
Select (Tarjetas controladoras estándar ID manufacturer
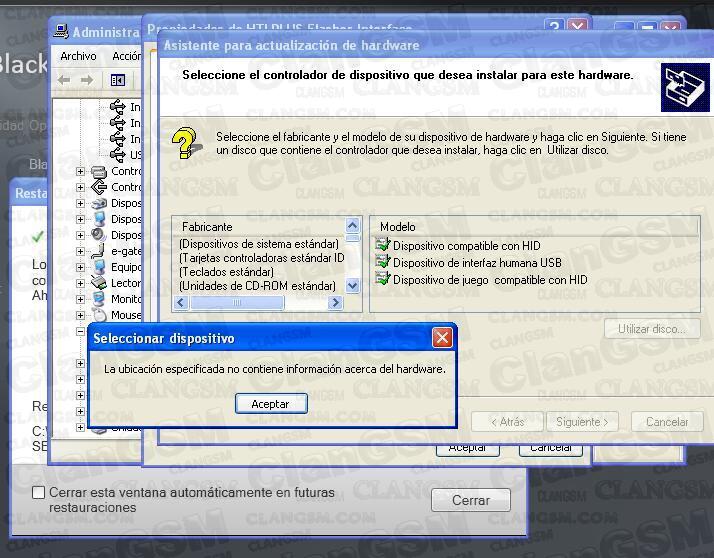(x=262, y=258)
